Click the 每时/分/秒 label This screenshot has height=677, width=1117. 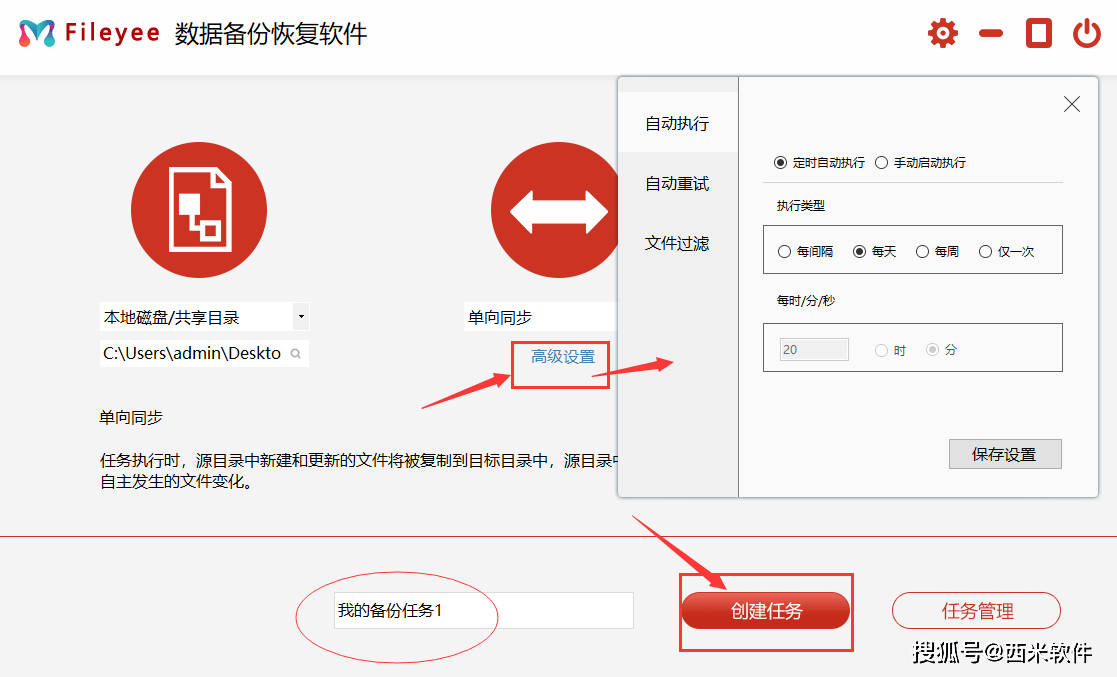pyautogui.click(x=806, y=301)
